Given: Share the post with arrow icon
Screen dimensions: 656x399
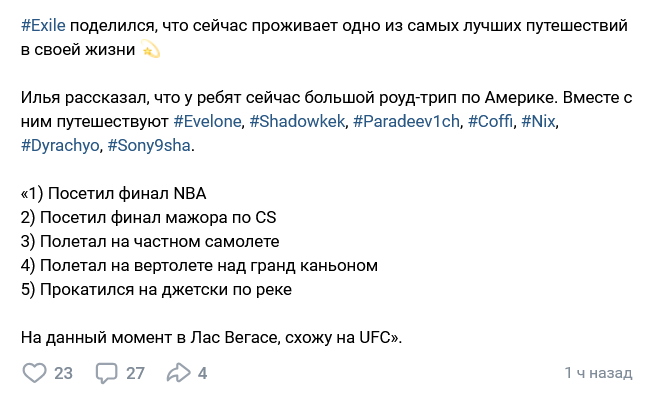Looking at the screenshot, I should (178, 373).
